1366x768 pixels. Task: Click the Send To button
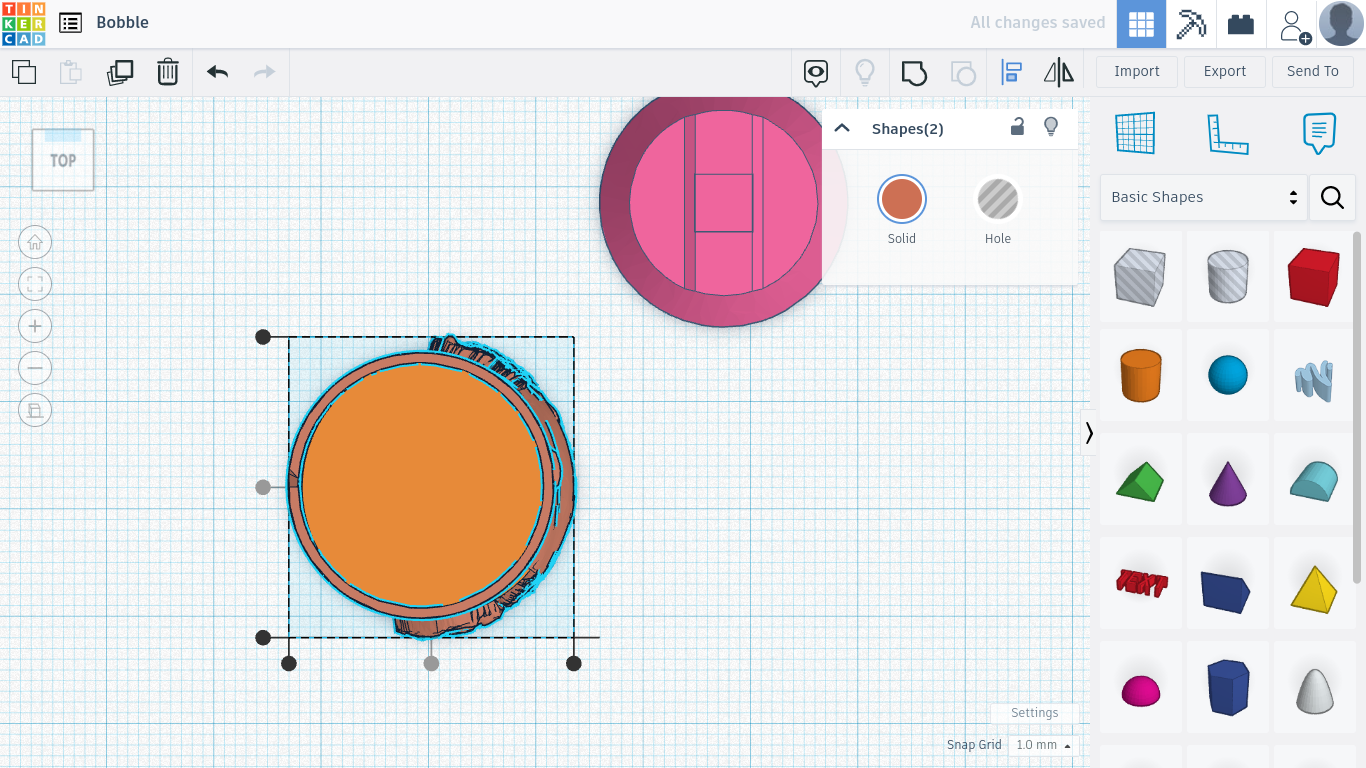tap(1313, 72)
